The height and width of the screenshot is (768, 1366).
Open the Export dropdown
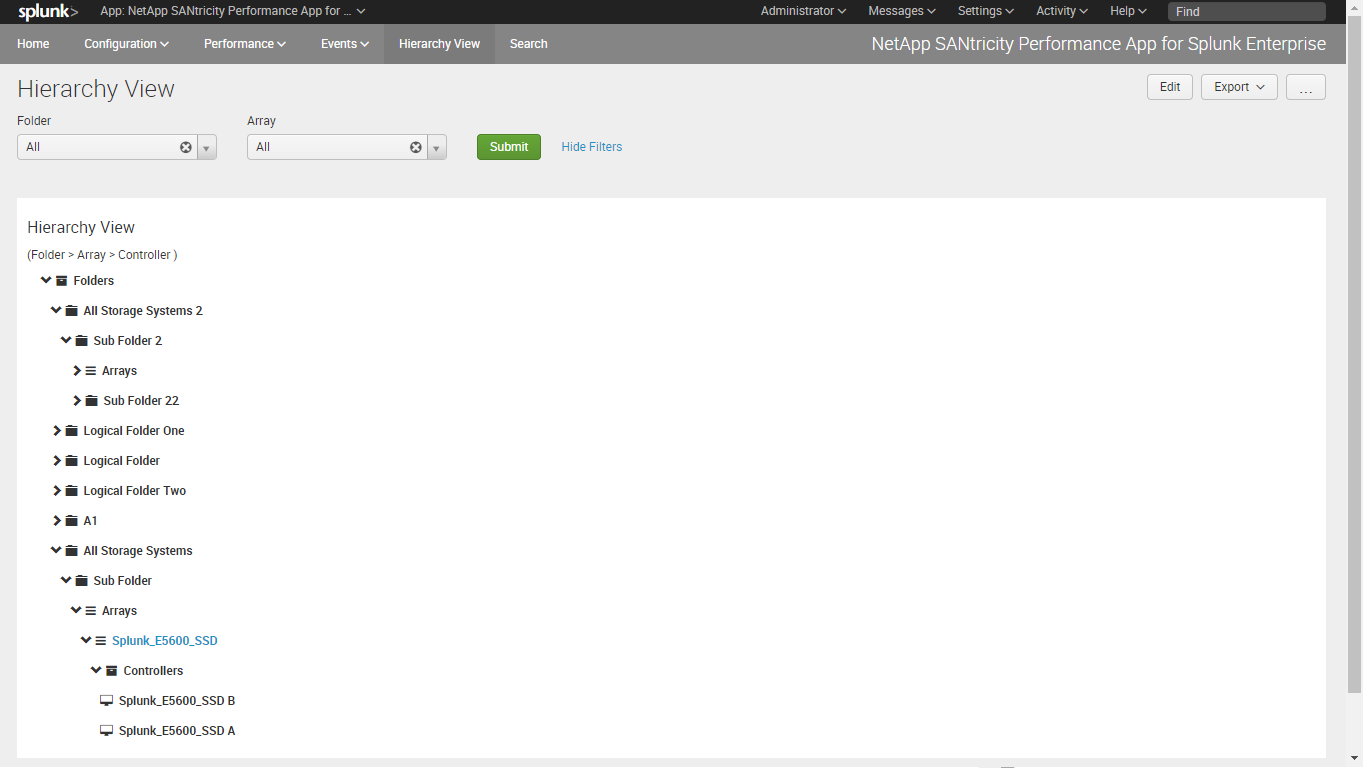point(1239,87)
